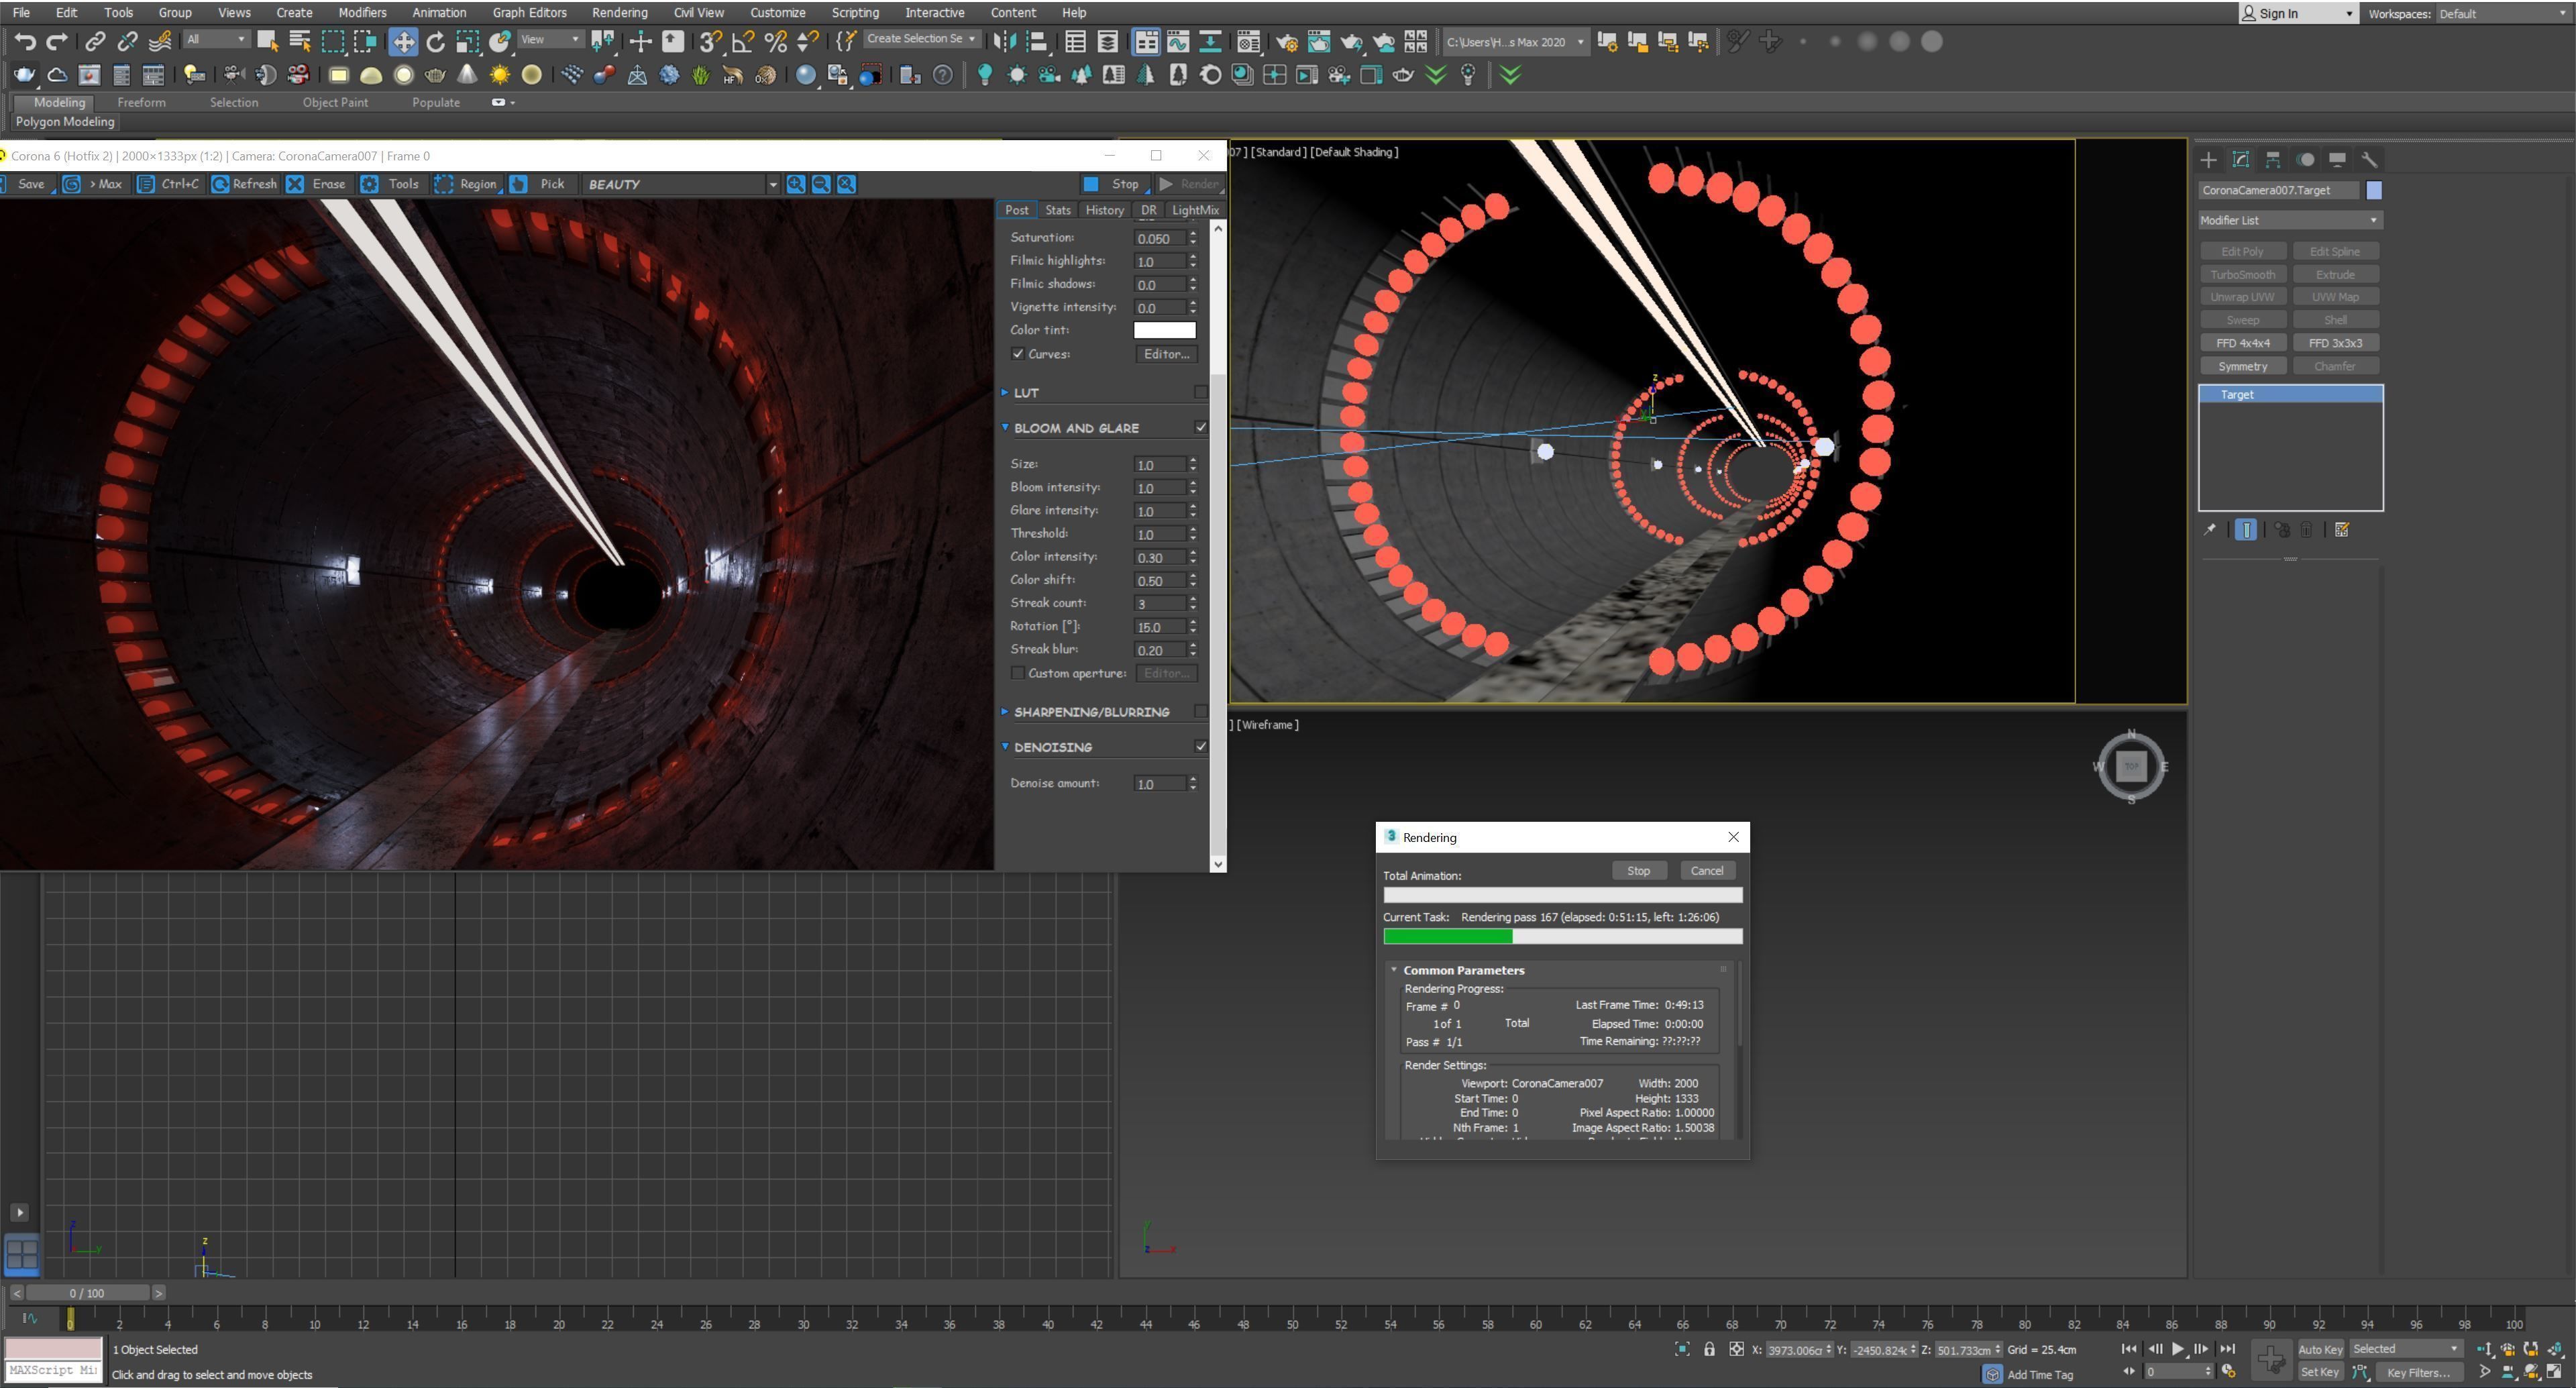This screenshot has height=1388, width=2576.
Task: Toggle the Angle Snap icon
Action: click(742, 41)
